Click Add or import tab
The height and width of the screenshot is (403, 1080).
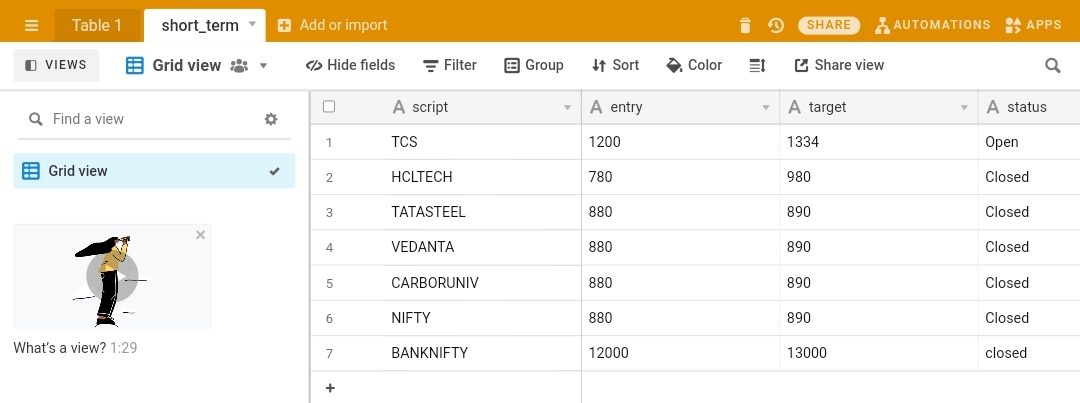coord(332,25)
